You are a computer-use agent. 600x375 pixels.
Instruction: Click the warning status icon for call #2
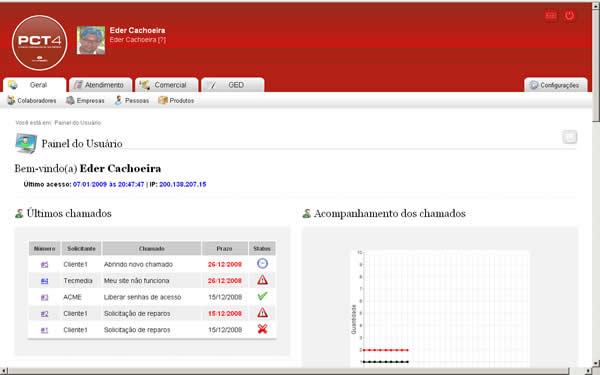(262, 313)
